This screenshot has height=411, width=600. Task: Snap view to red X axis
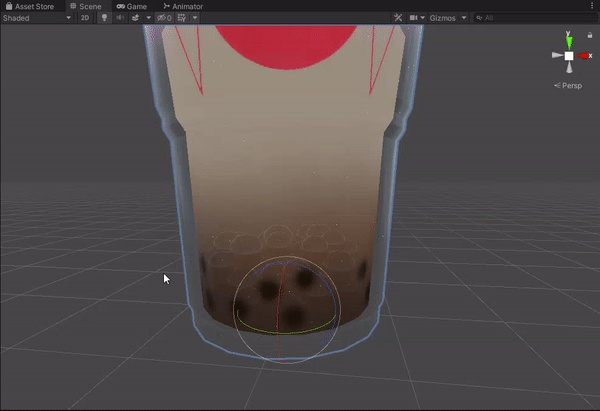coord(584,56)
